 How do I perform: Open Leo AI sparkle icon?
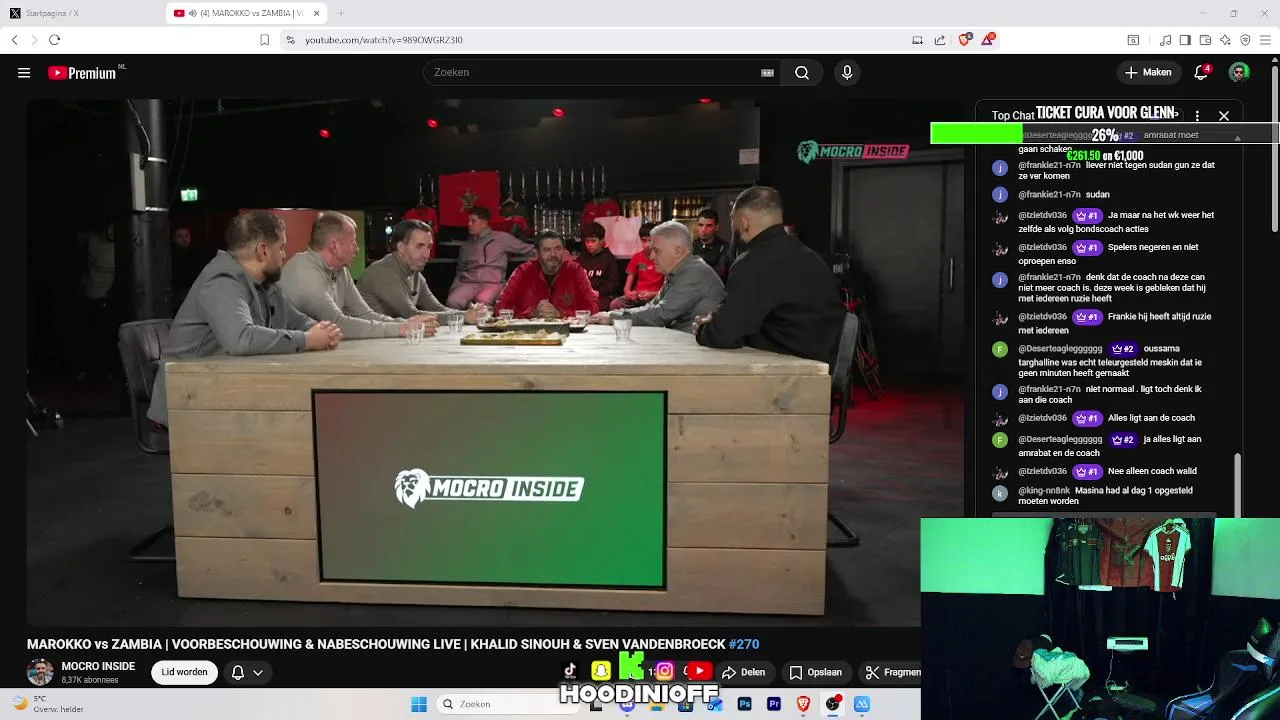1225,40
